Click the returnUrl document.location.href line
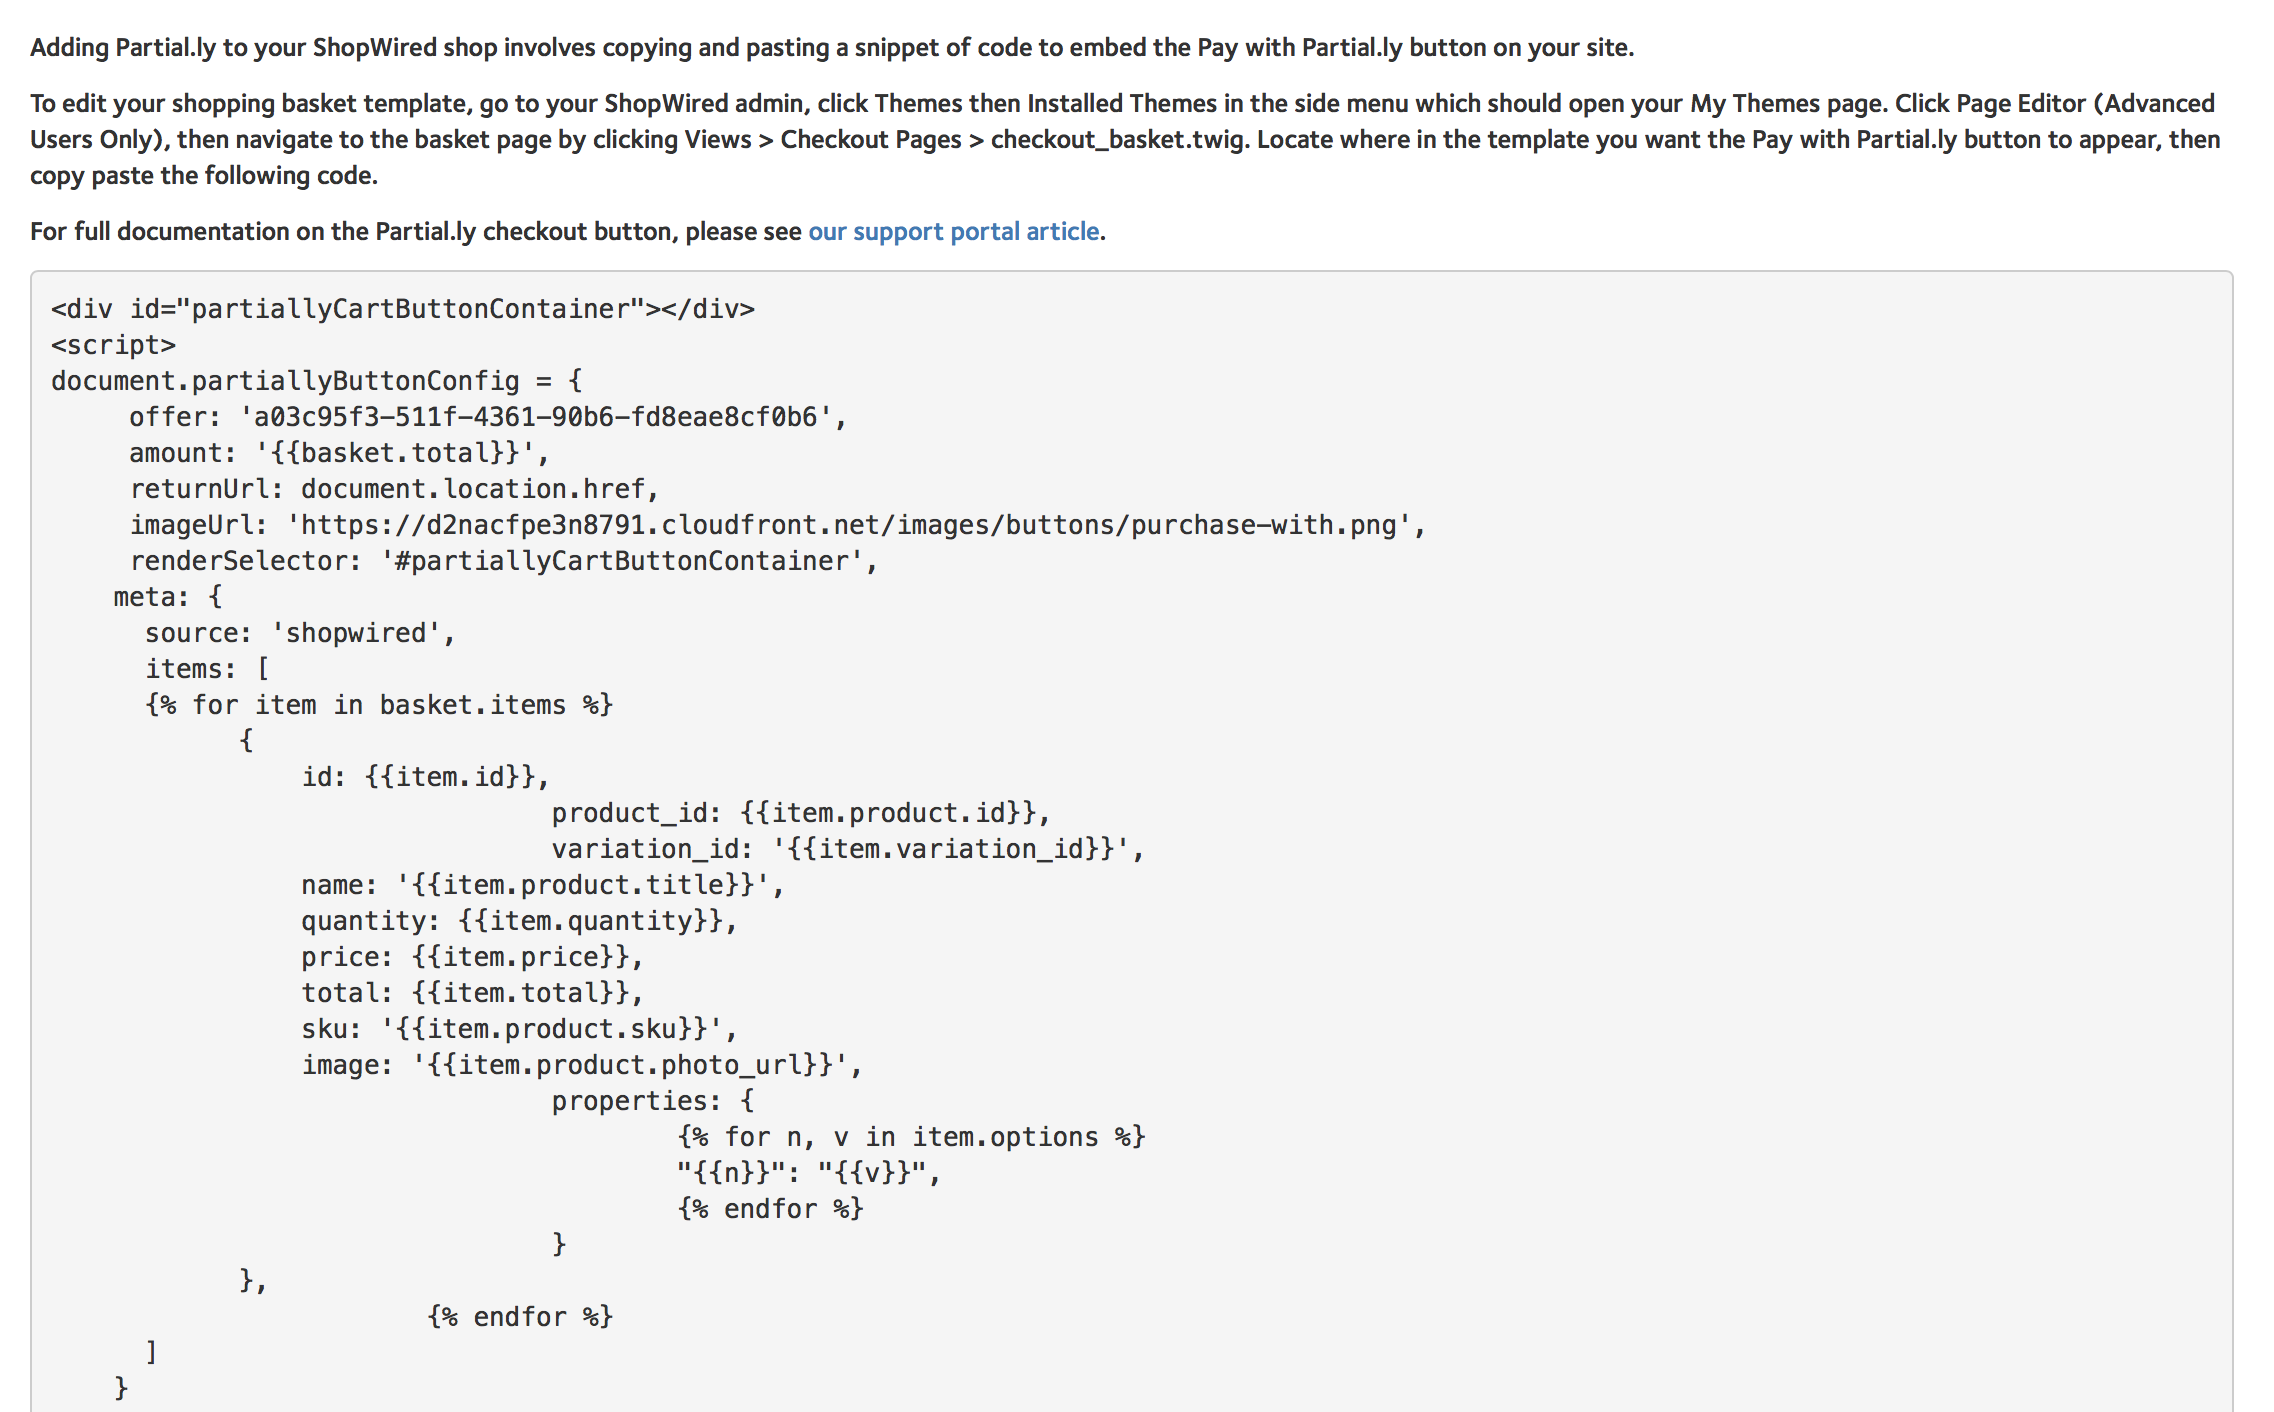 pos(394,489)
